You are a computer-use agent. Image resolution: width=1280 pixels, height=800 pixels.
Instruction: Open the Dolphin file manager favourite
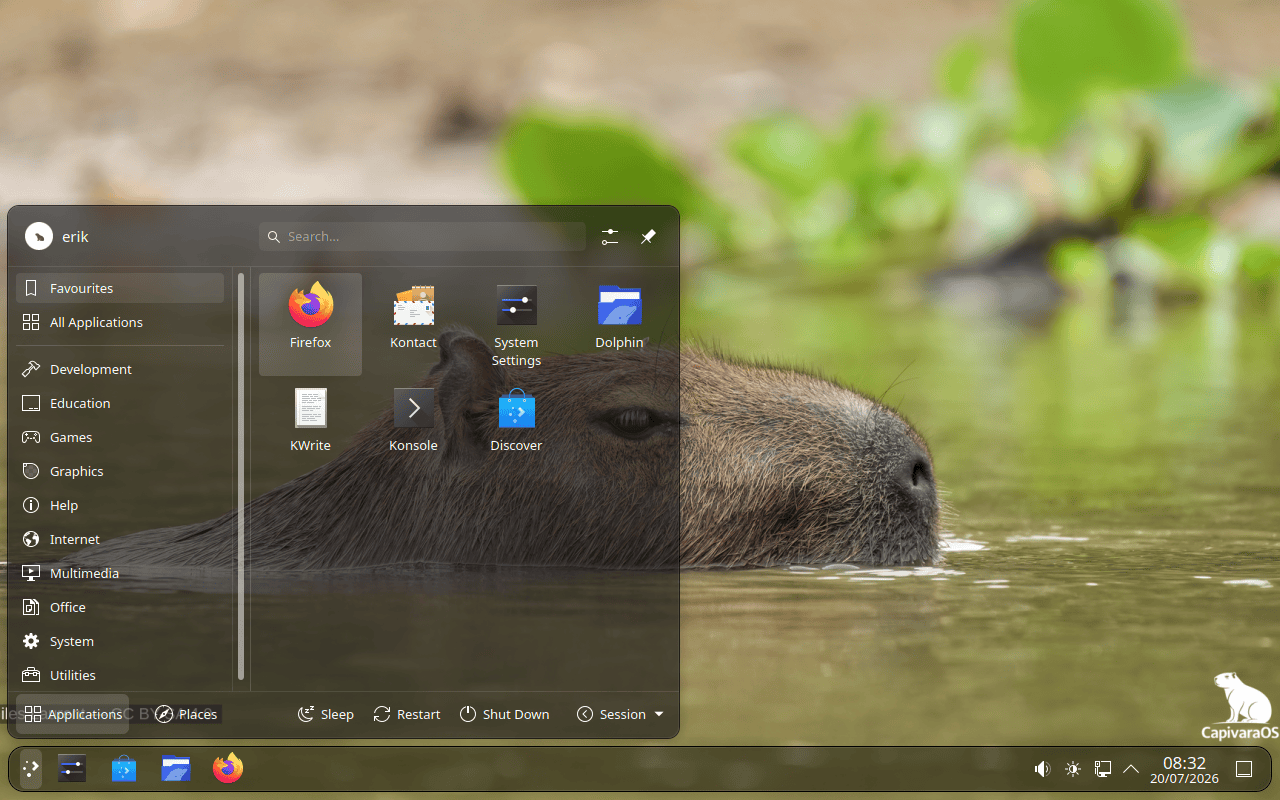619,324
